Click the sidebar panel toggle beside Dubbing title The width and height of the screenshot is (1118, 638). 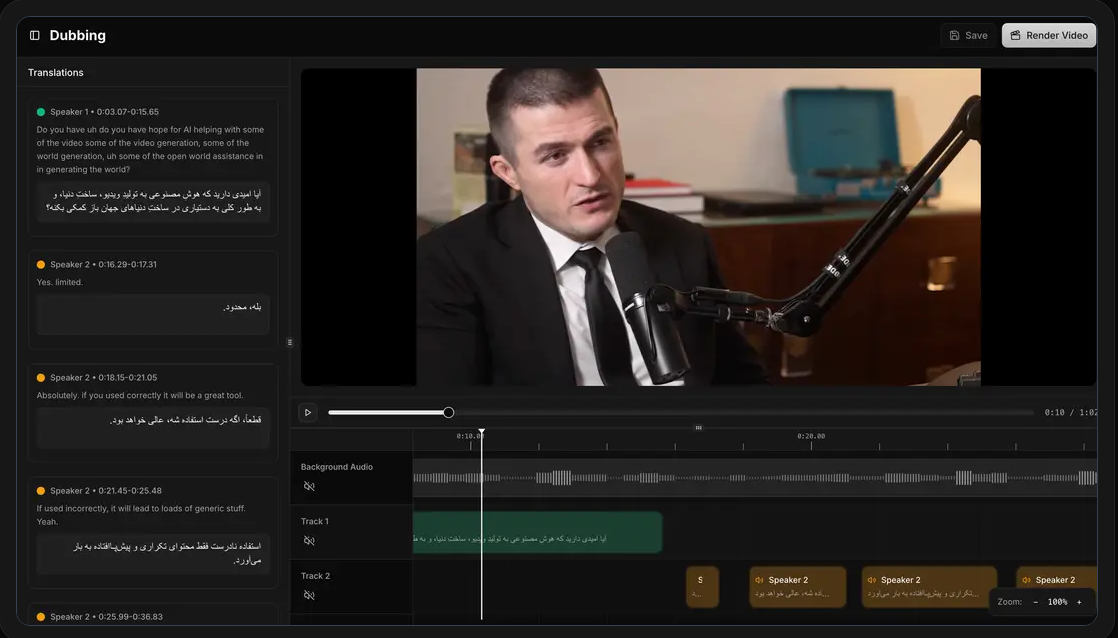(x=33, y=34)
